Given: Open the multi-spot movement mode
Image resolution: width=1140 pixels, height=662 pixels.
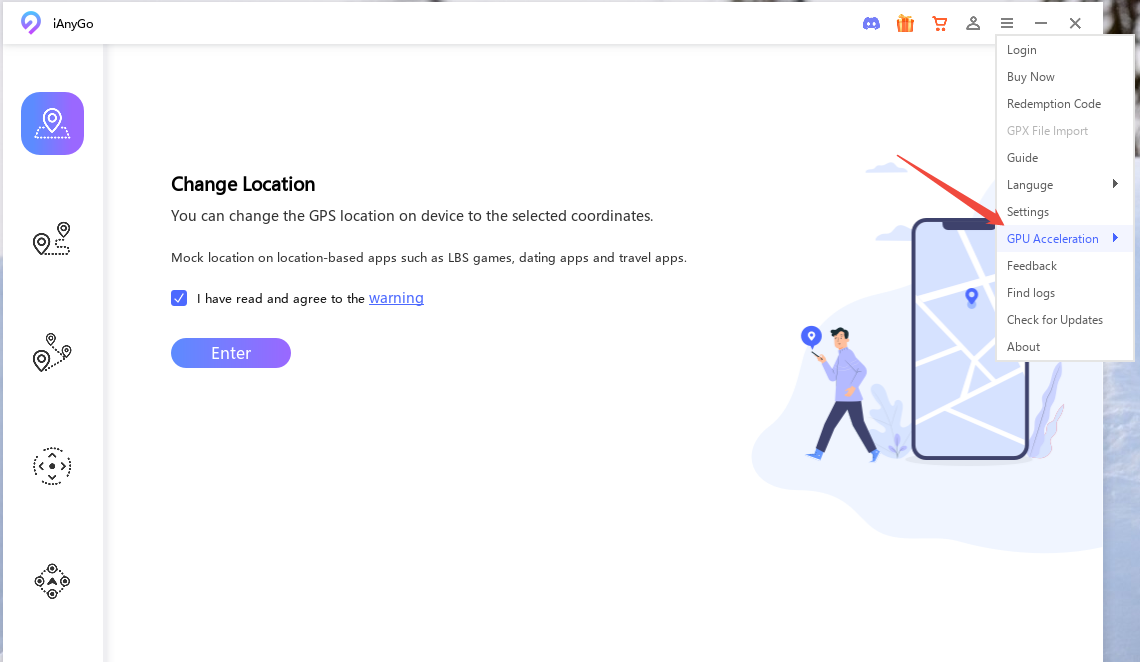Looking at the screenshot, I should (52, 353).
